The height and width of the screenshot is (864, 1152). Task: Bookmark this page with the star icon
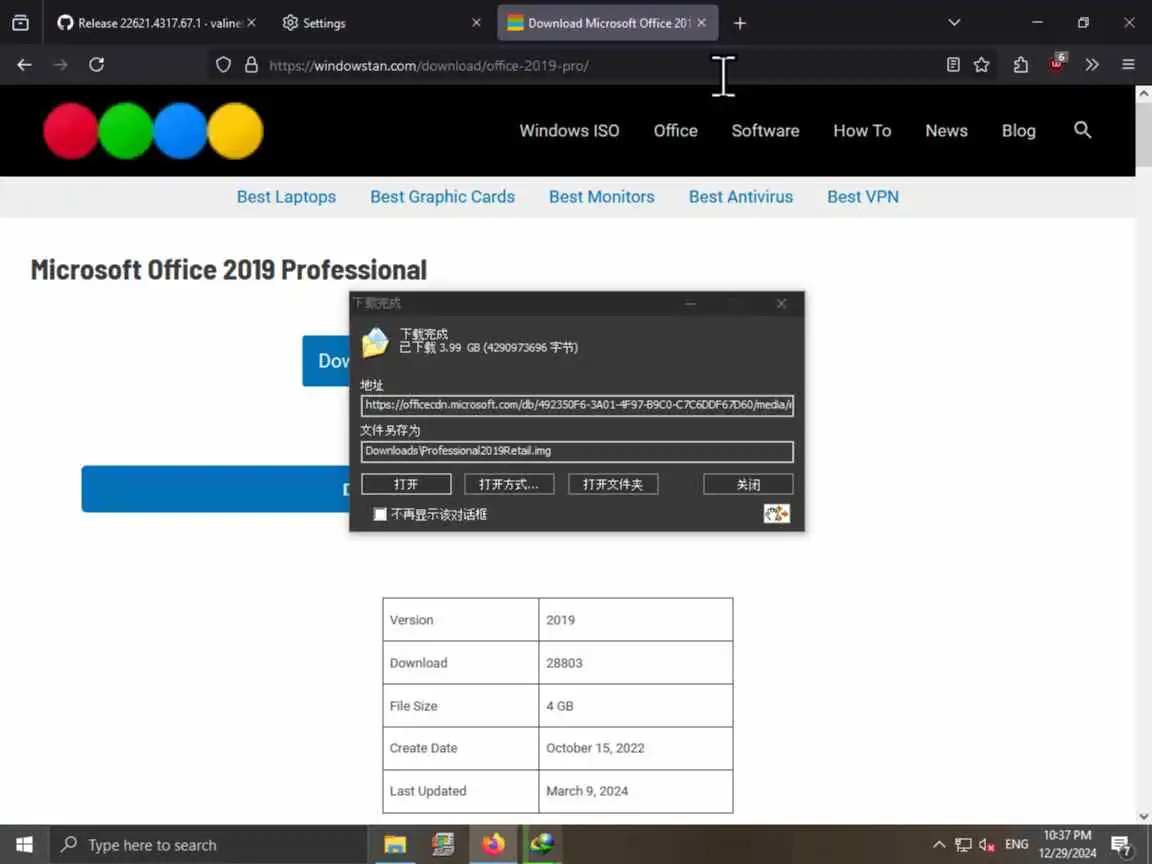[982, 65]
